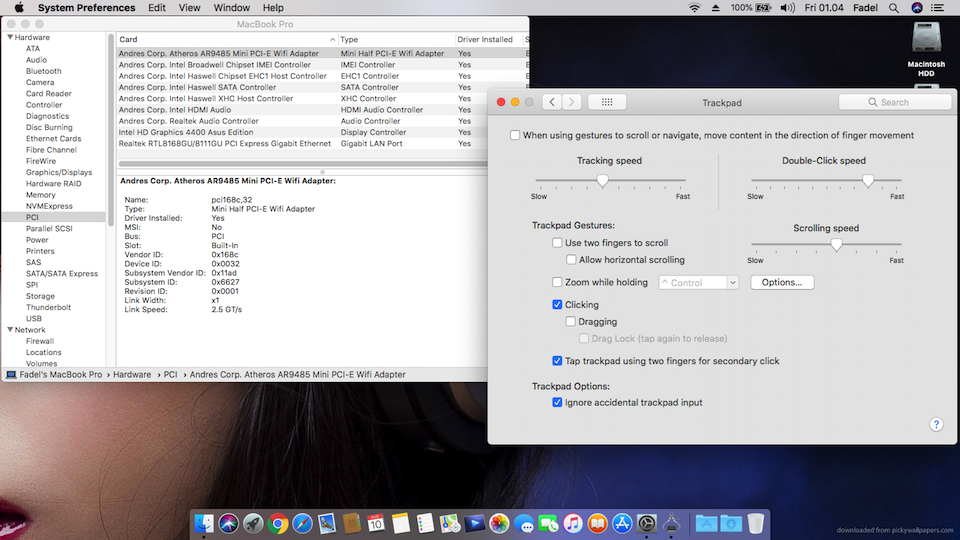Open the Edit menu
The height and width of the screenshot is (540, 960).
(157, 8)
